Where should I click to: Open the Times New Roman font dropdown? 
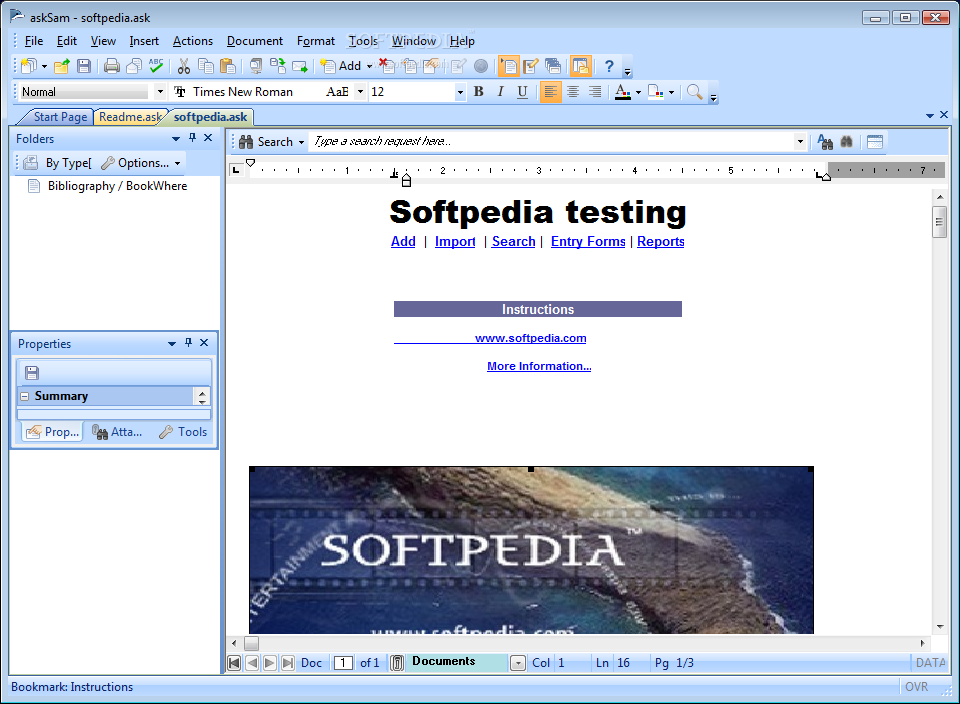pyautogui.click(x=360, y=92)
